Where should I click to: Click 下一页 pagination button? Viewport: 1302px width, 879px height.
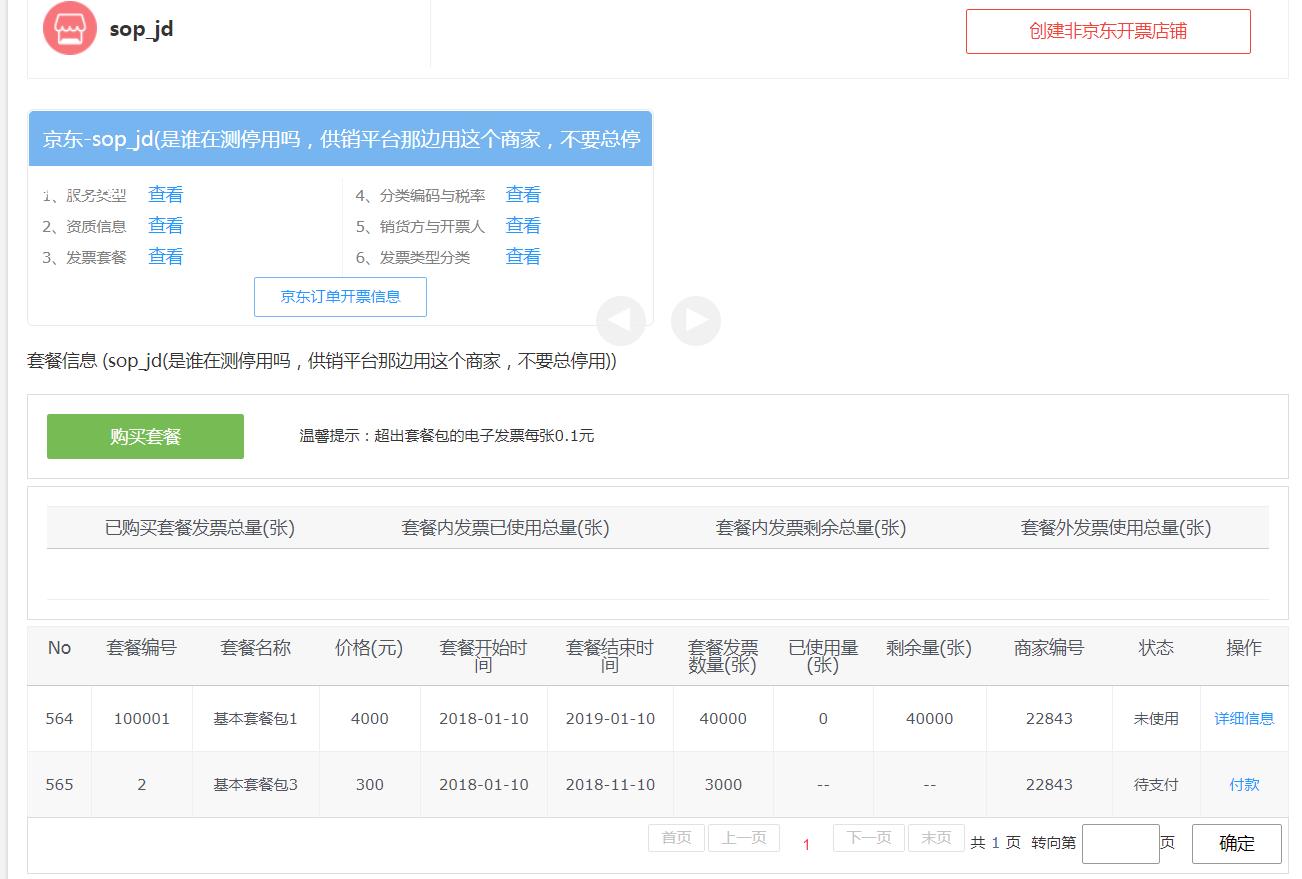(x=869, y=838)
